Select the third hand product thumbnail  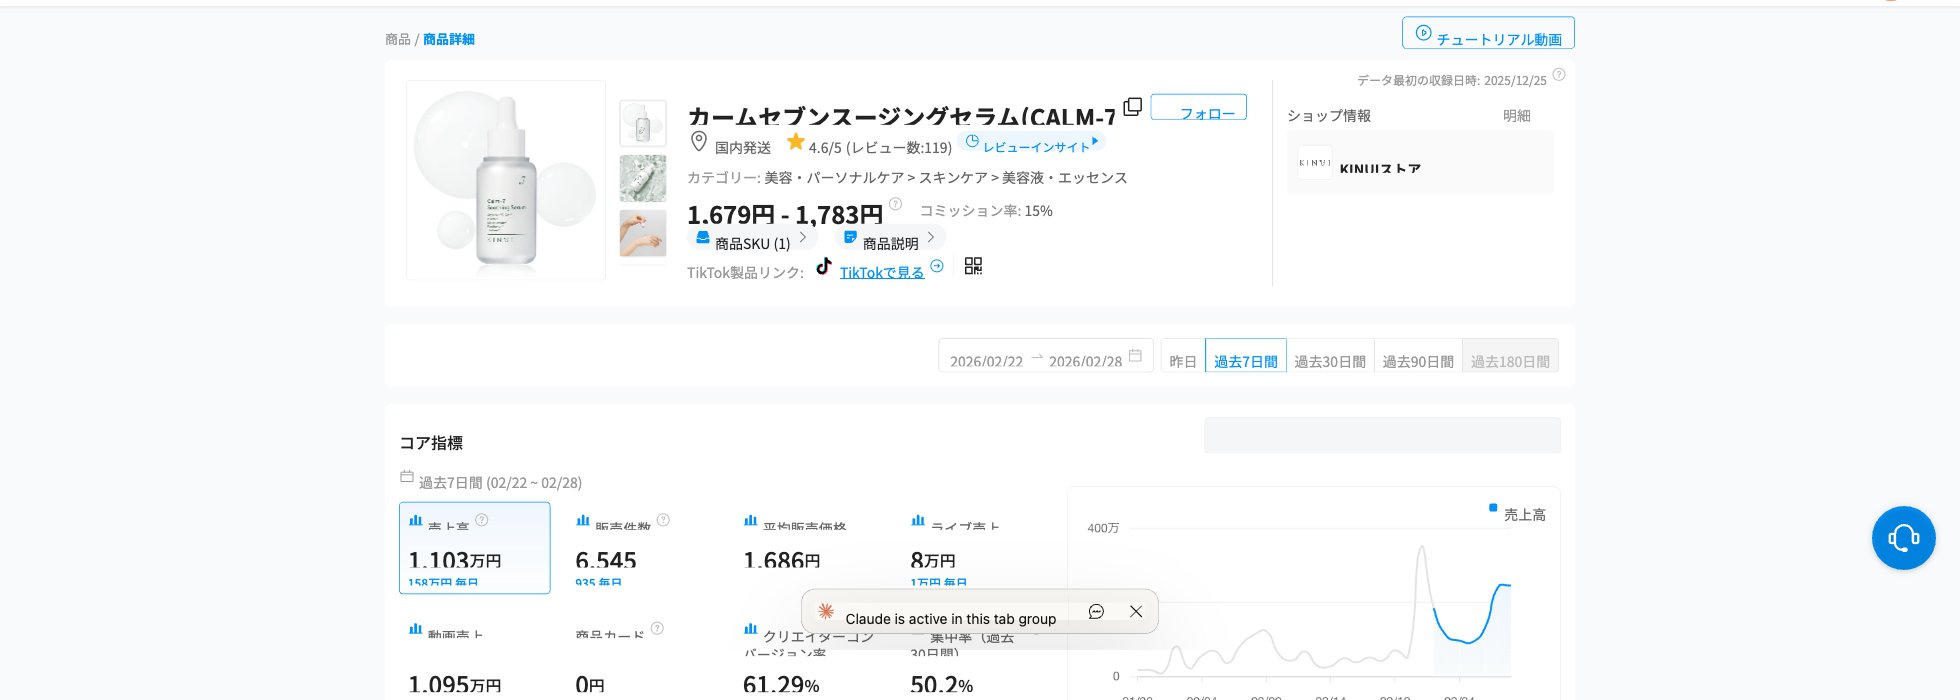[643, 233]
